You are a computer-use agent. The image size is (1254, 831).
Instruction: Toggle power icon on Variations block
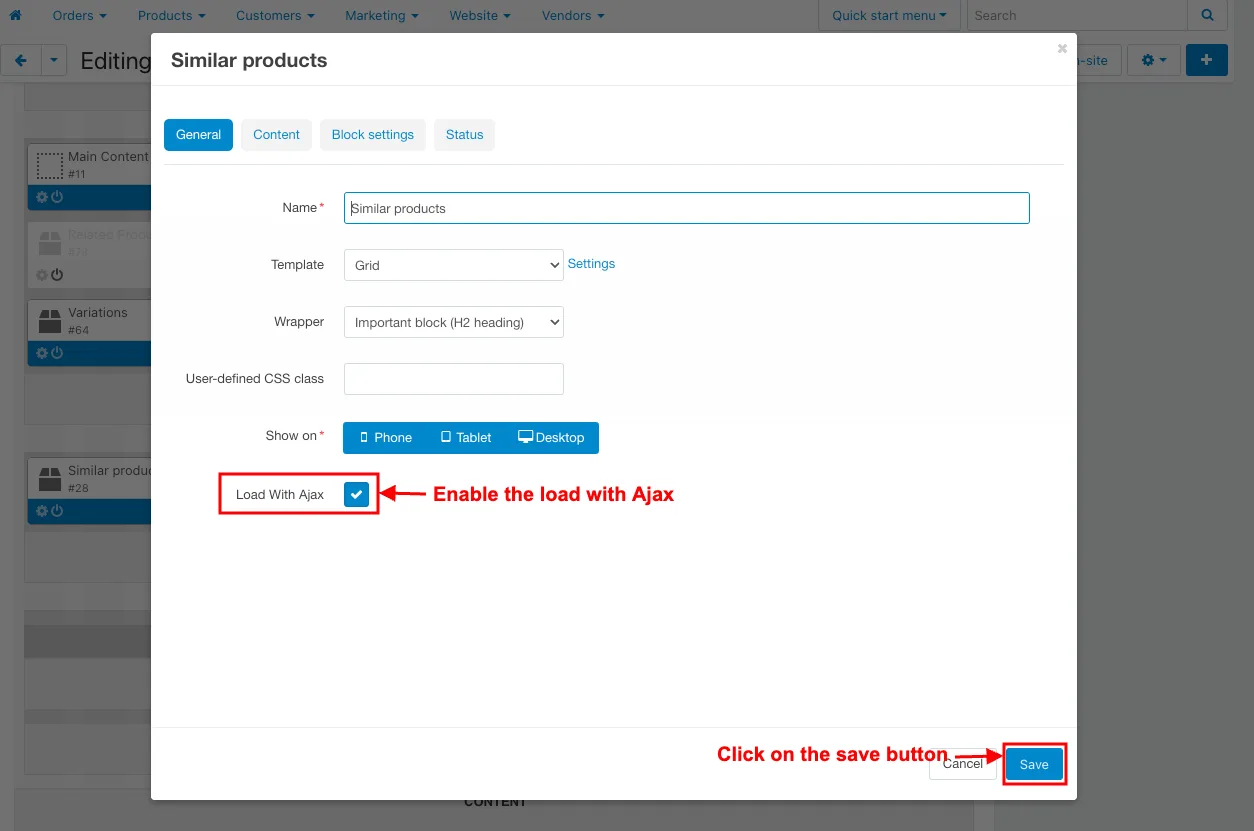click(57, 353)
